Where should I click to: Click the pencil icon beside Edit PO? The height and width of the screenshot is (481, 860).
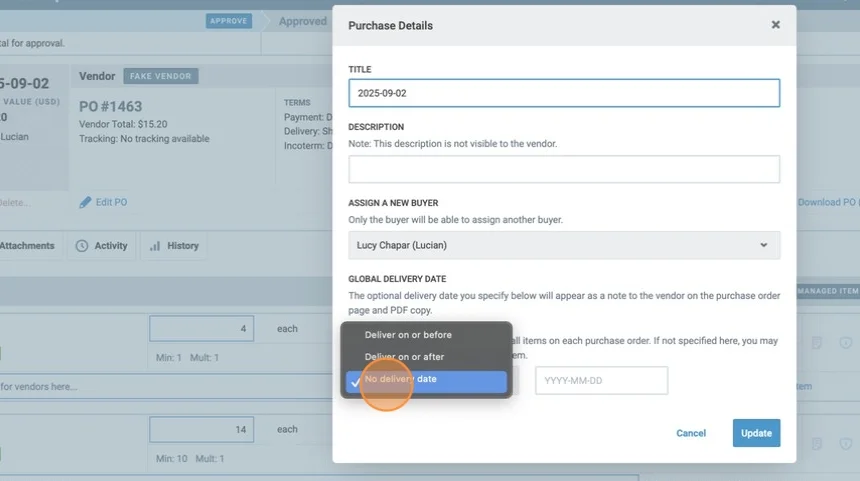pyautogui.click(x=86, y=202)
